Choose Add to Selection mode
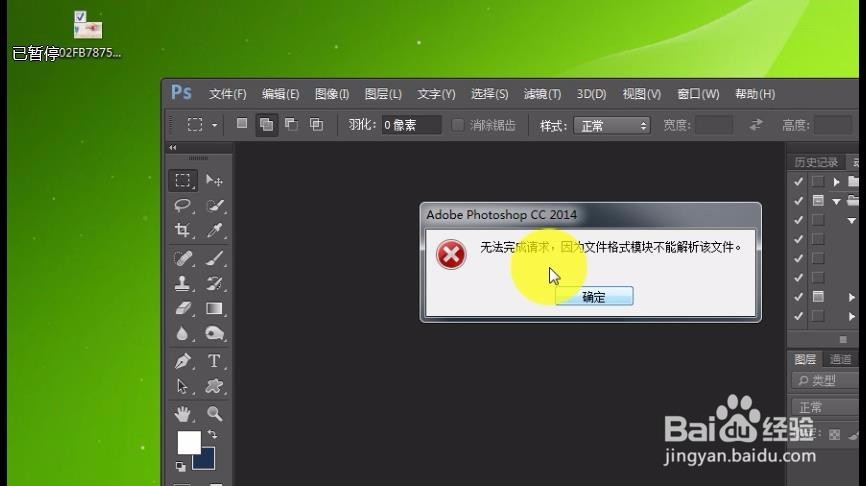 pos(266,125)
